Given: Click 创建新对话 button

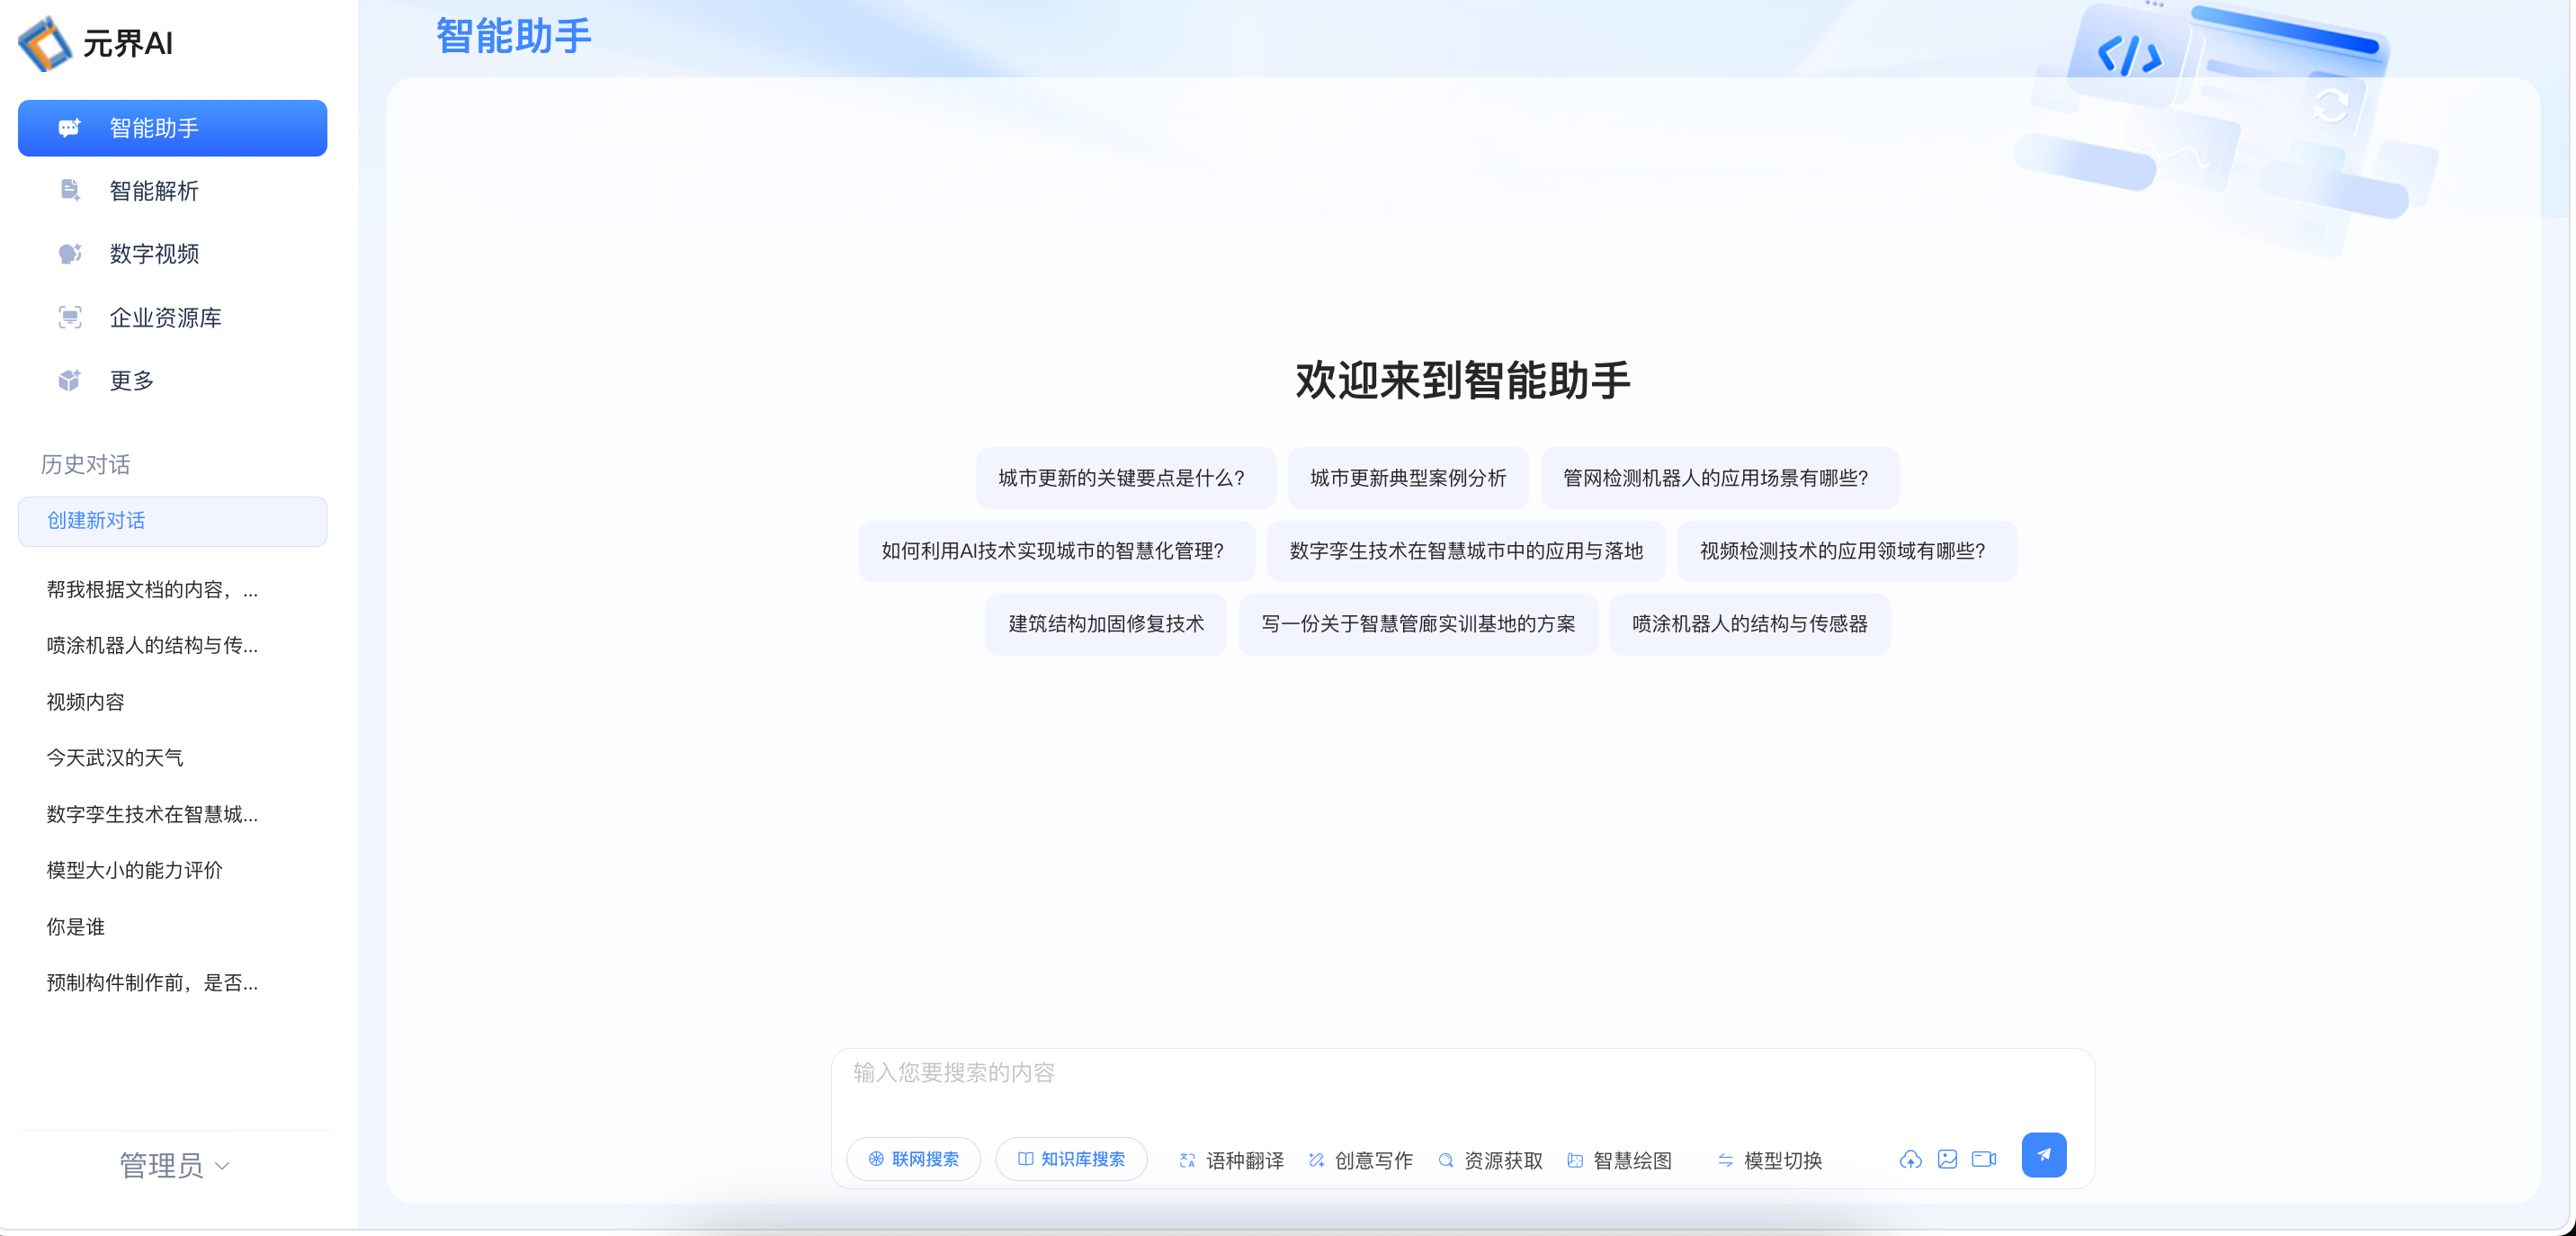Looking at the screenshot, I should click(x=172, y=521).
